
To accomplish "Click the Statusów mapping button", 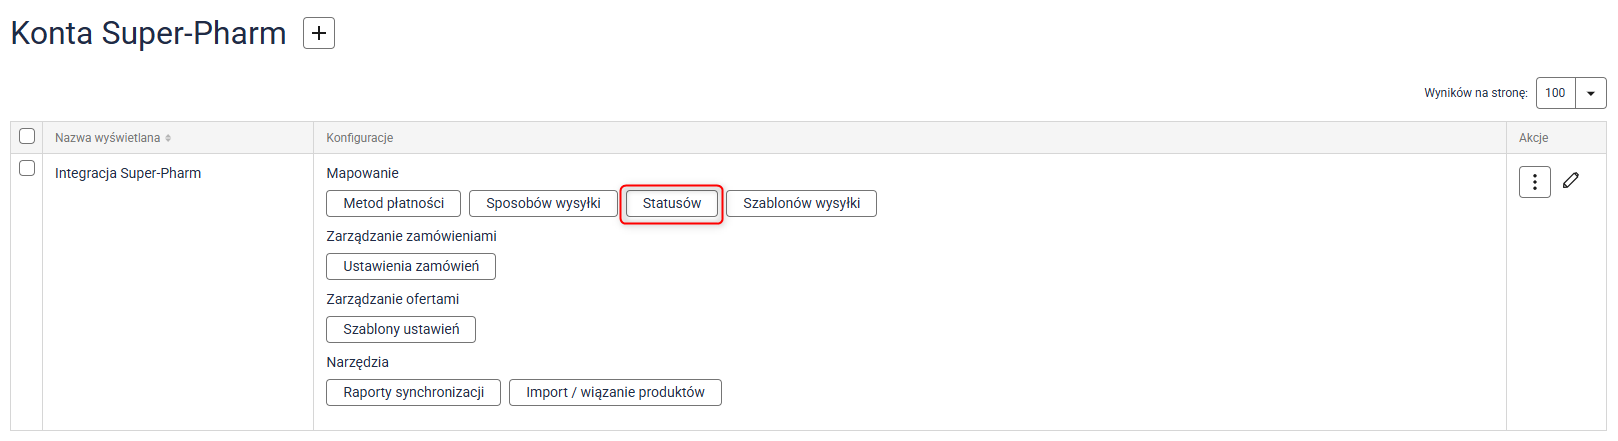I will (x=671, y=203).
